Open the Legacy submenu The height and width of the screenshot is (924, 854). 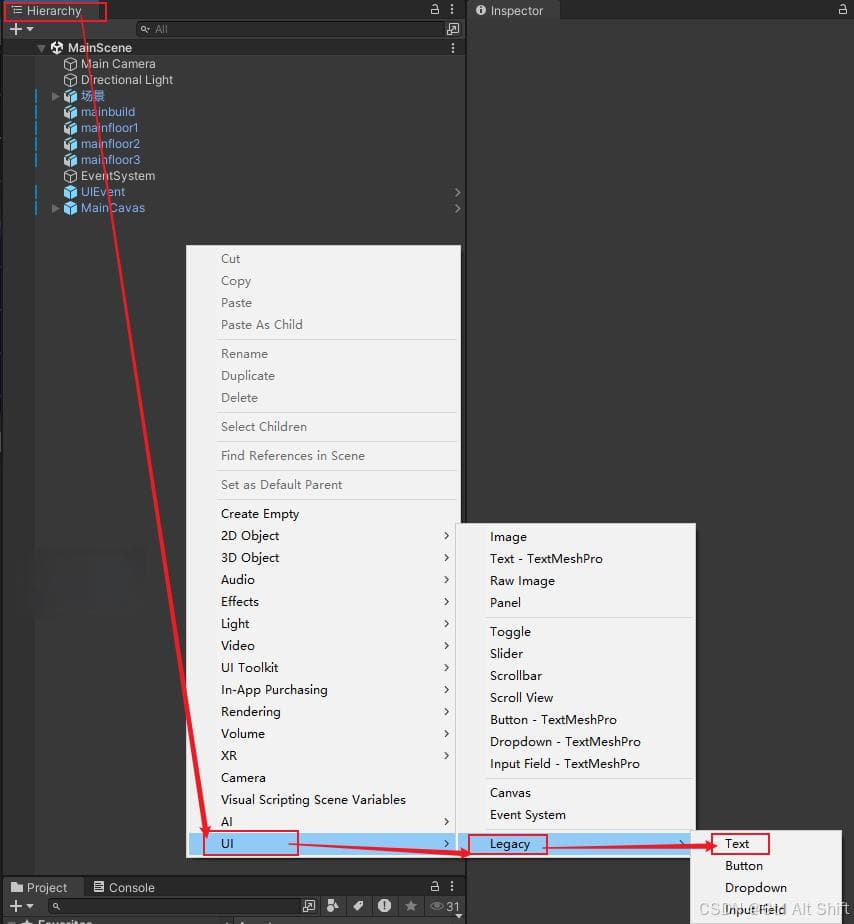tap(576, 844)
